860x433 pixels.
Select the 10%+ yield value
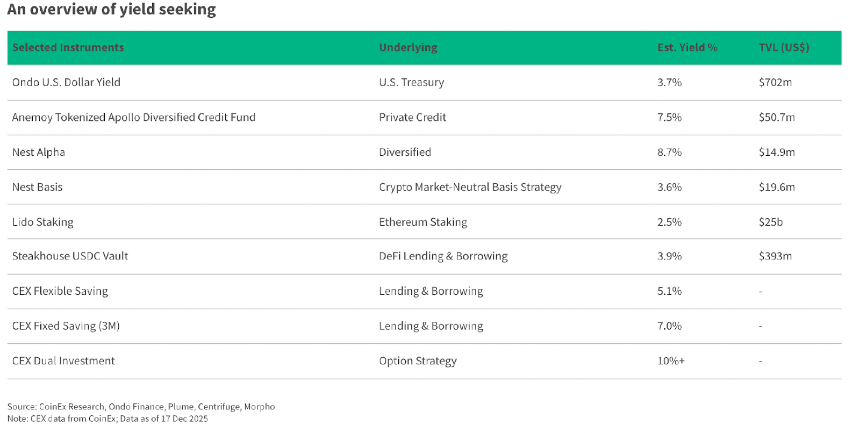pyautogui.click(x=671, y=360)
